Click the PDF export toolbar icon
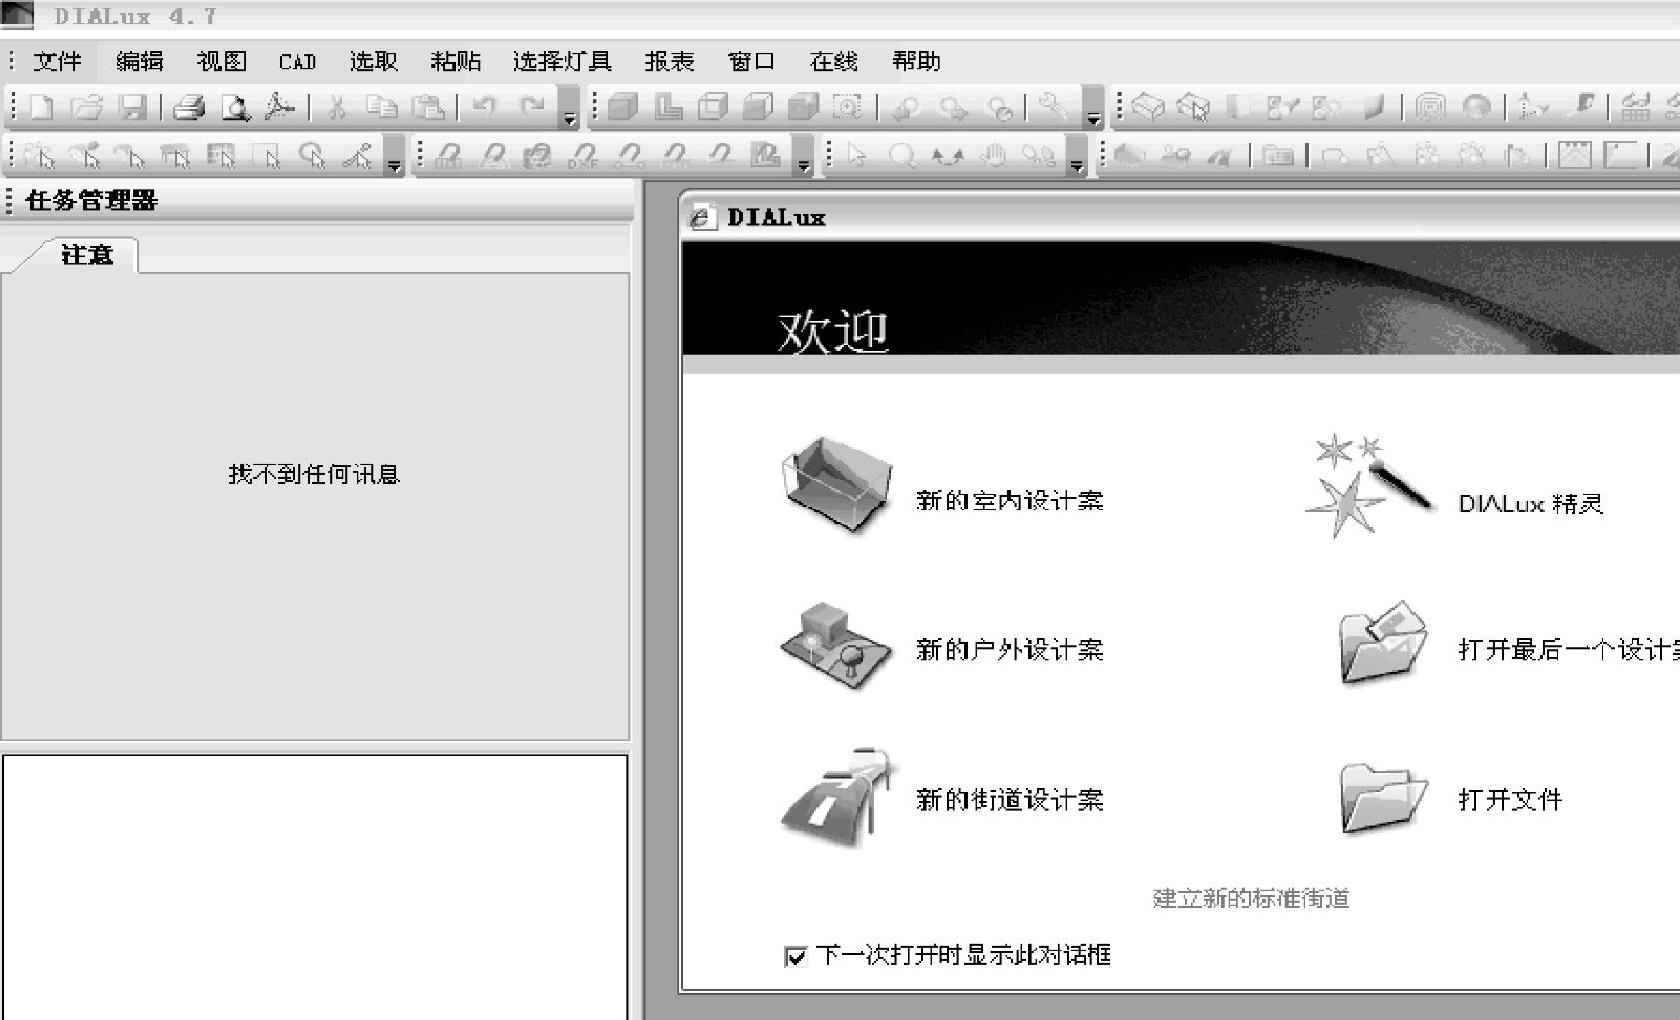 pos(280,107)
